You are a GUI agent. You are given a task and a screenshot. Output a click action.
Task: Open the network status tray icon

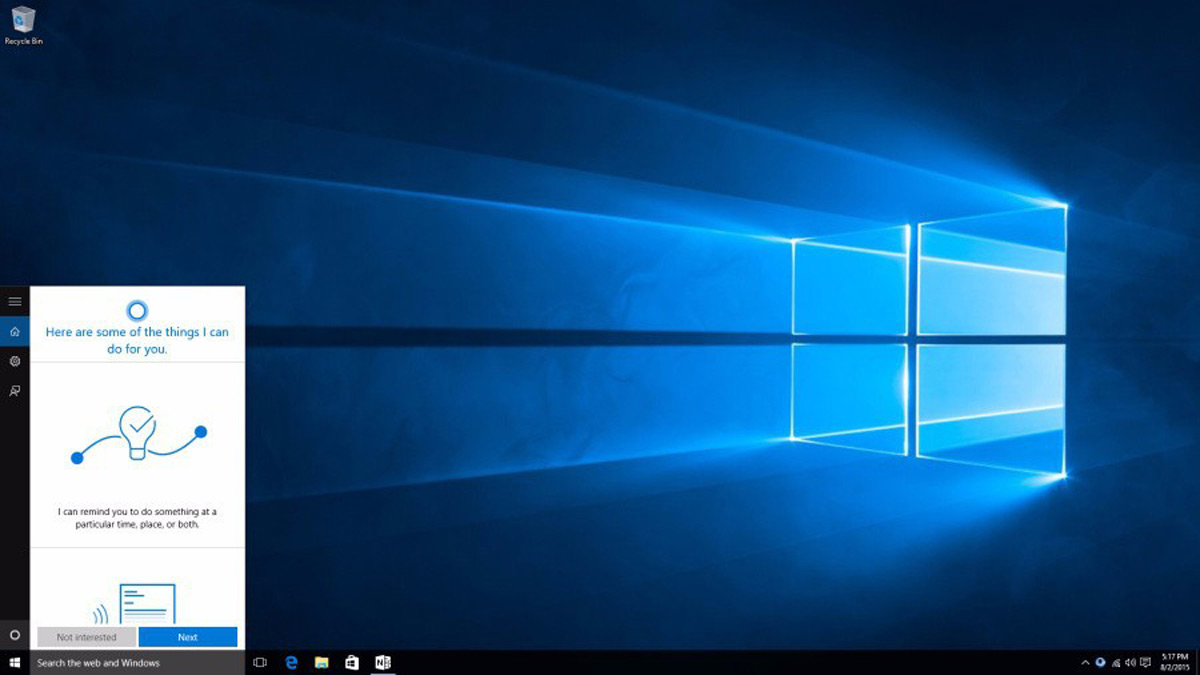pos(1115,662)
